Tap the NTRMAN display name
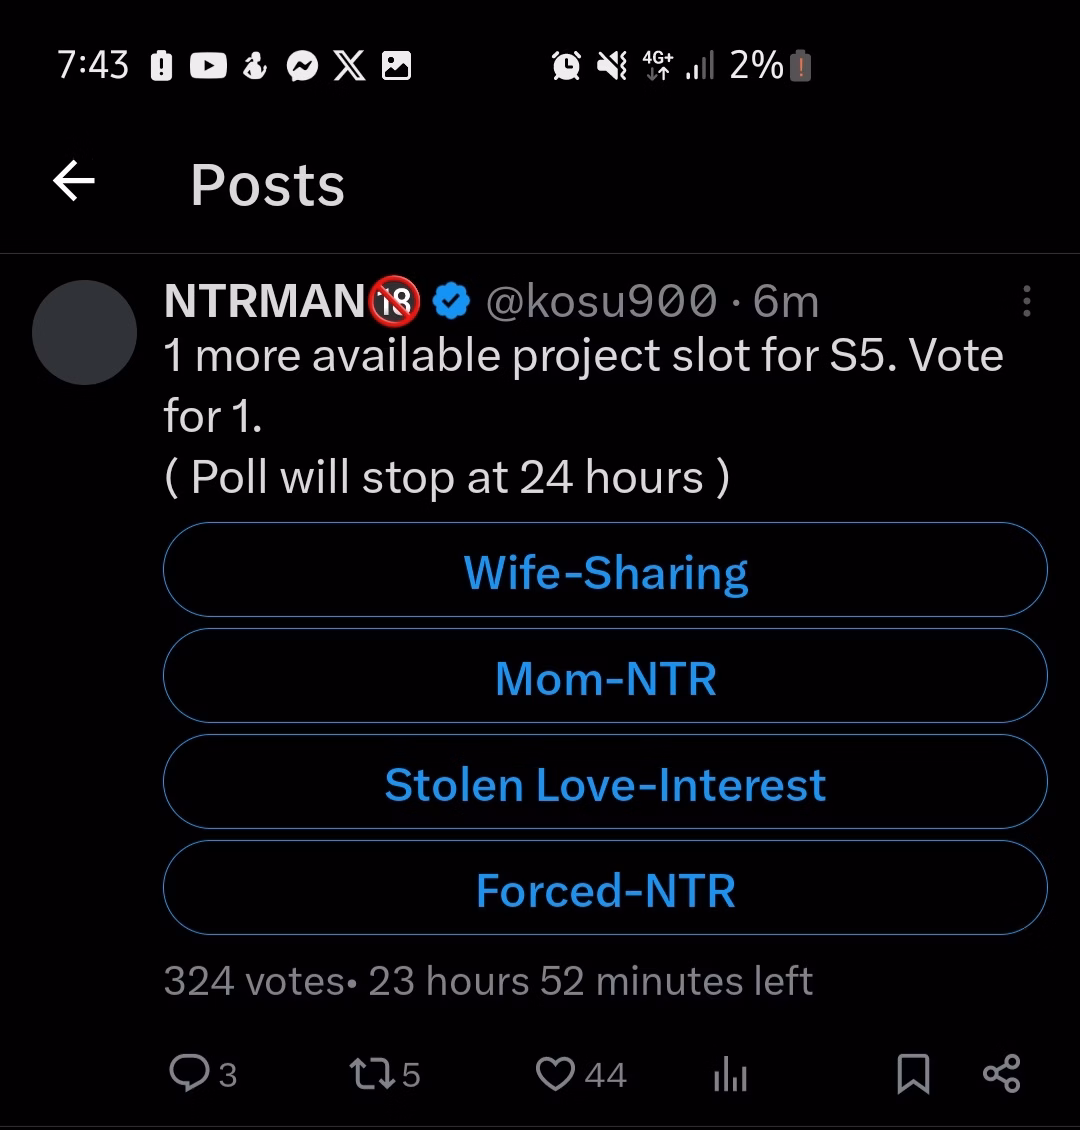The image size is (1080, 1130). tap(265, 301)
